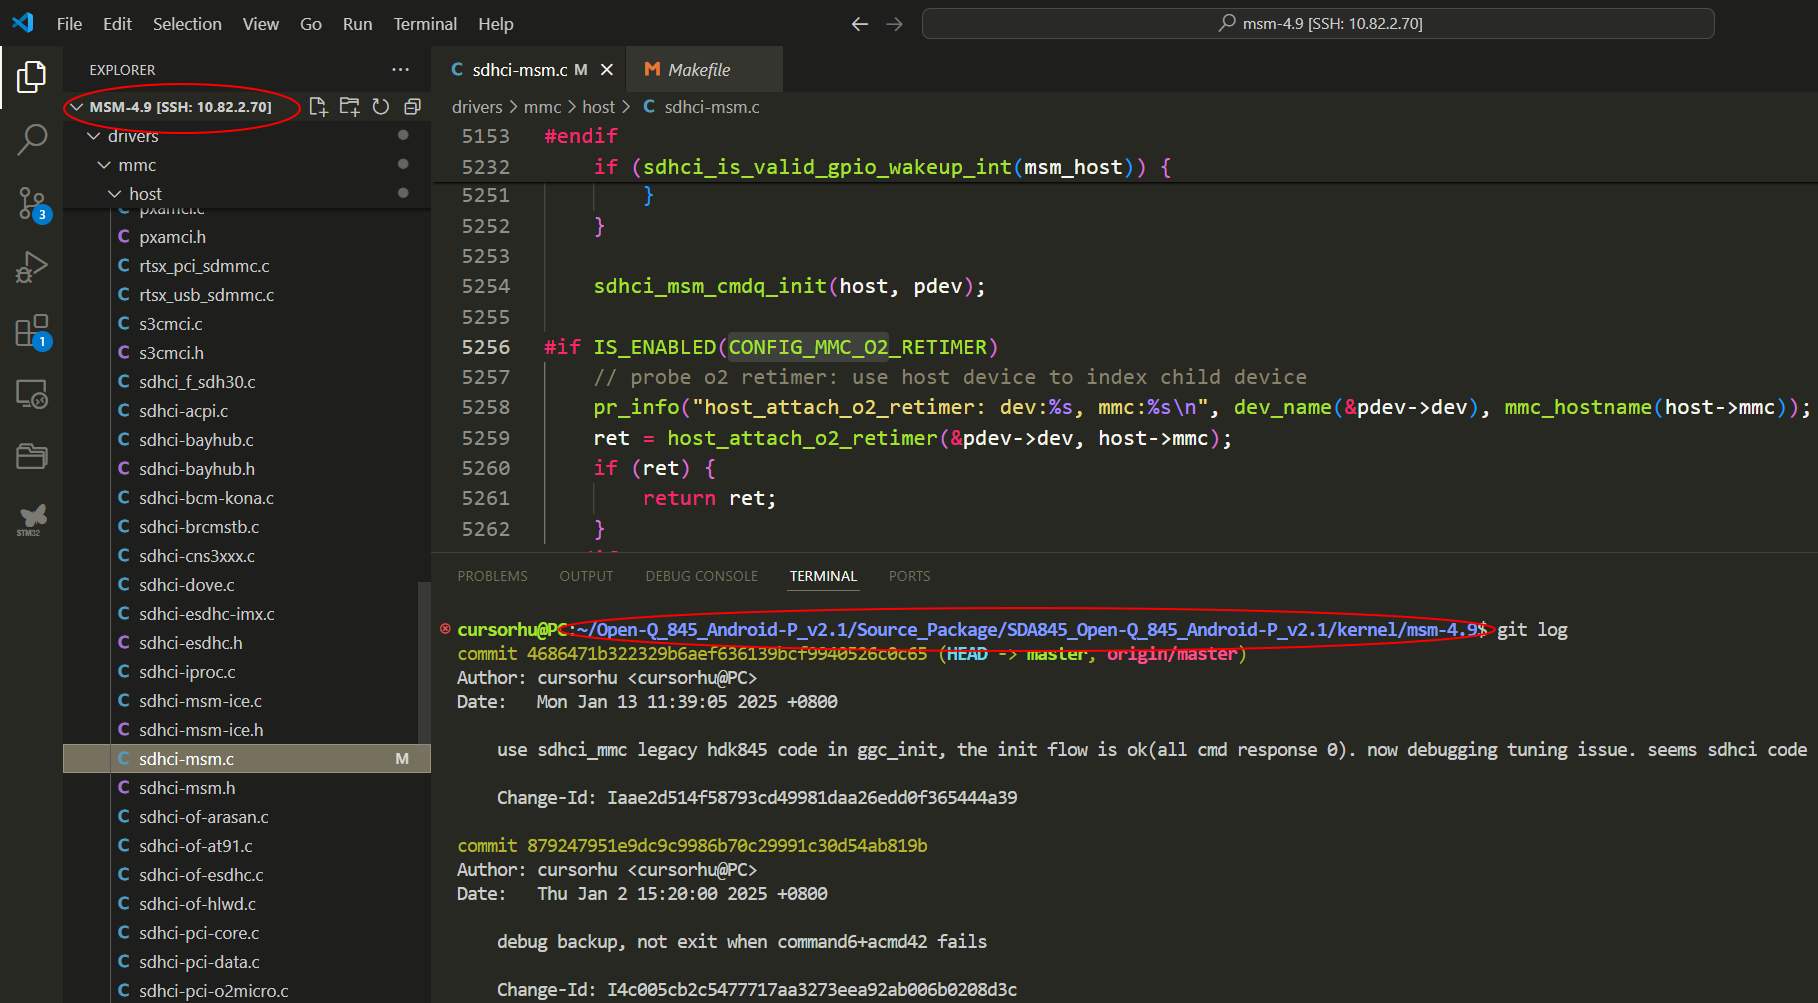
Task: Open the Search view in activity bar
Action: tap(31, 140)
